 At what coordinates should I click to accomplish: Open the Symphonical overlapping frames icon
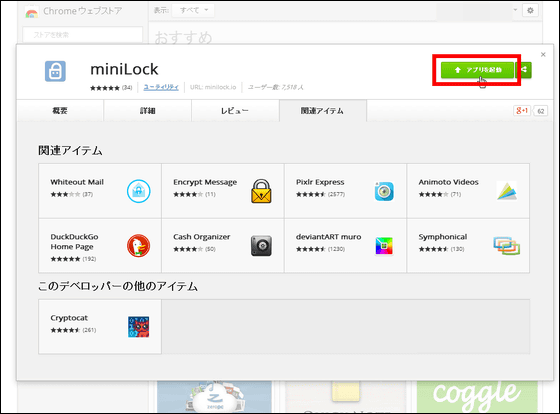tap(507, 246)
